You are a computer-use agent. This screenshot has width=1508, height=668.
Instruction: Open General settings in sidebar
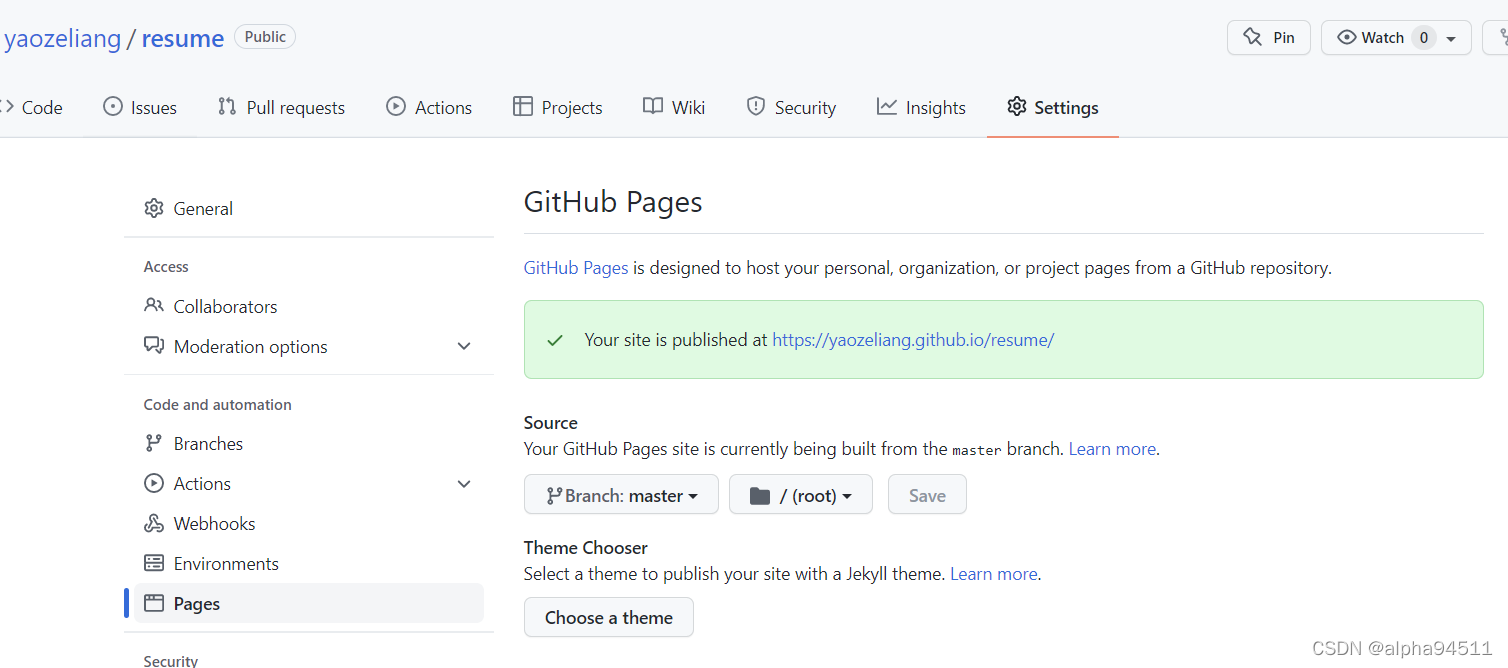coord(309,208)
